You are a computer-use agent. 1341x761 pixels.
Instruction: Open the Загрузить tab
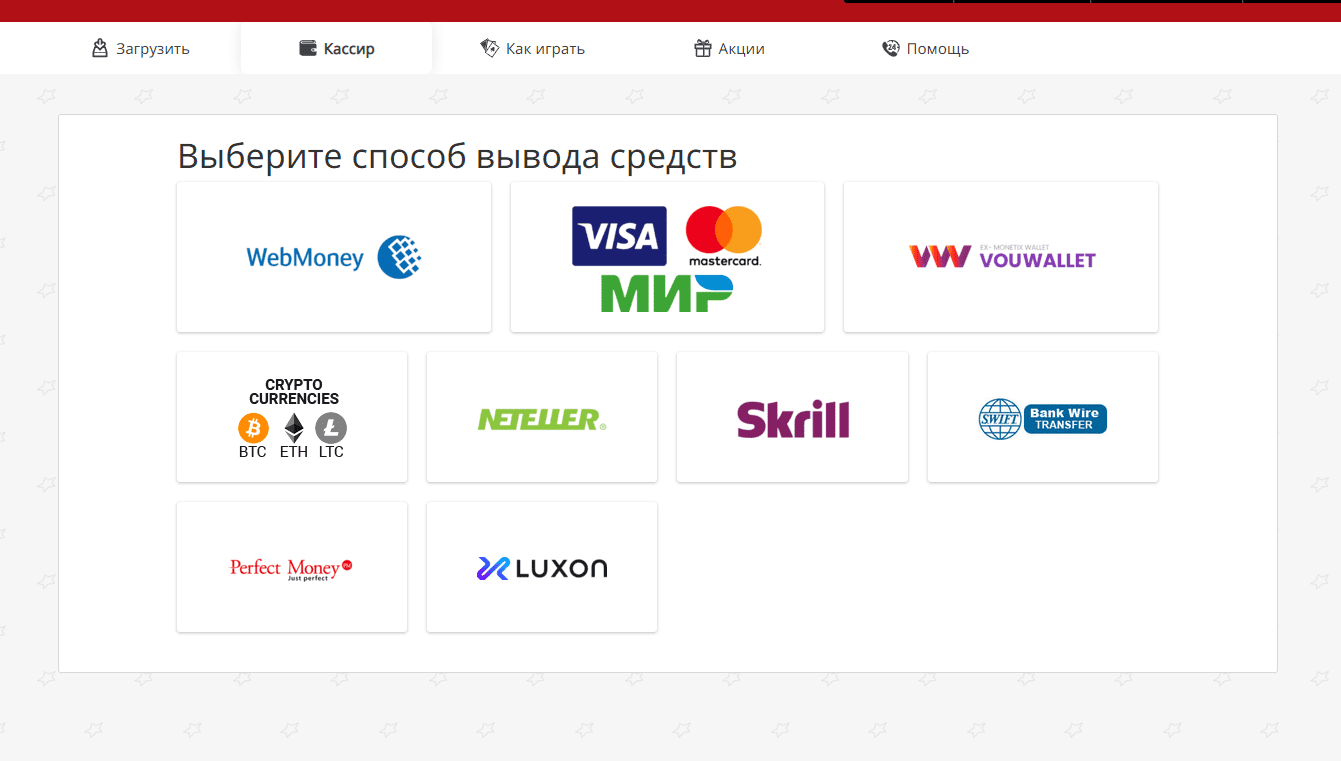pyautogui.click(x=141, y=48)
